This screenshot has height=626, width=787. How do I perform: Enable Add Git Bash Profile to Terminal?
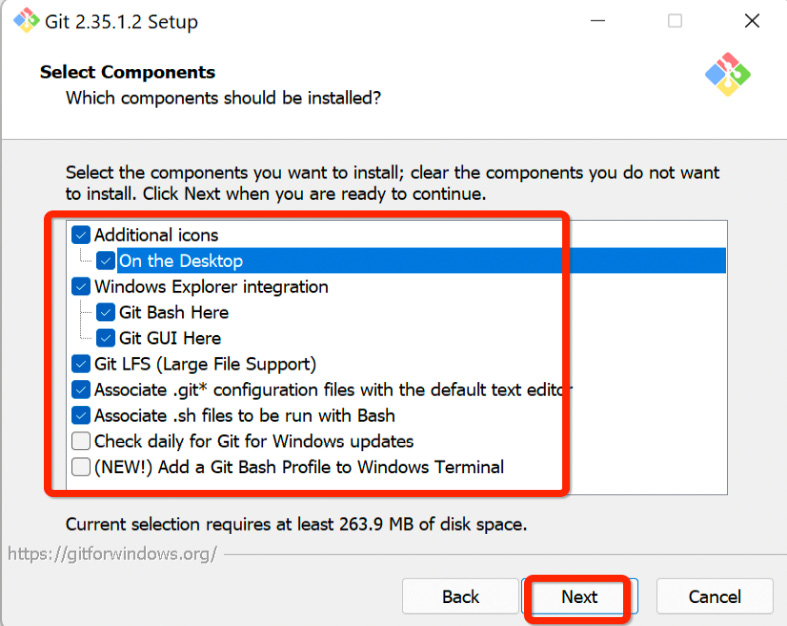click(81, 467)
